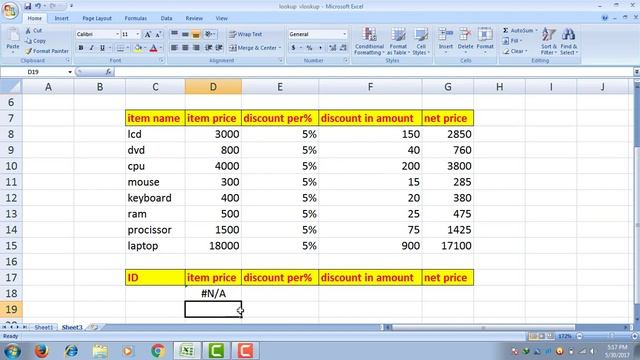Open Format as Table gallery
This screenshot has height=360, width=640.
(x=398, y=41)
